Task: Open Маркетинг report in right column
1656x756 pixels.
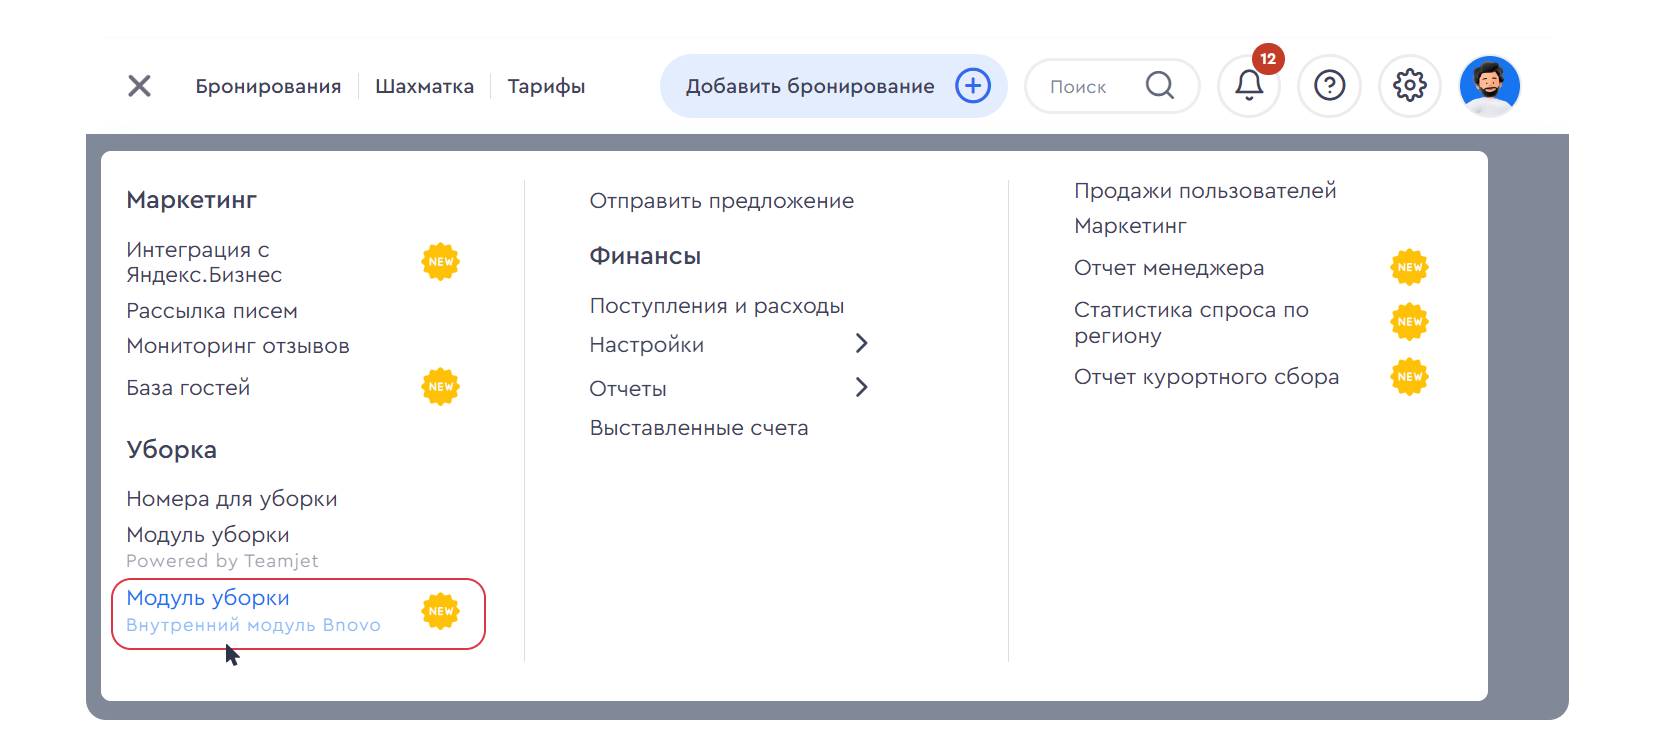Action: point(1130,226)
